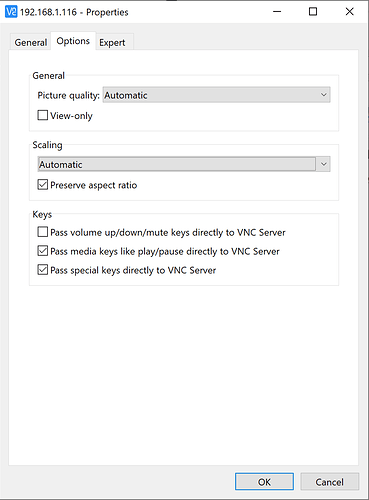The image size is (369, 500).
Task: Minimize the Properties window
Action: pyautogui.click(x=277, y=12)
